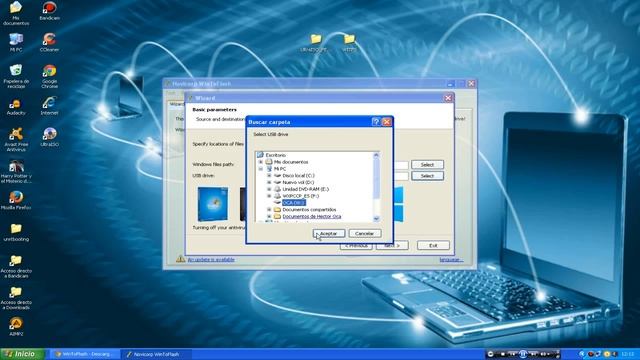Open the unetbooting folder on desktop
The height and width of the screenshot is (360, 640).
click(16, 233)
